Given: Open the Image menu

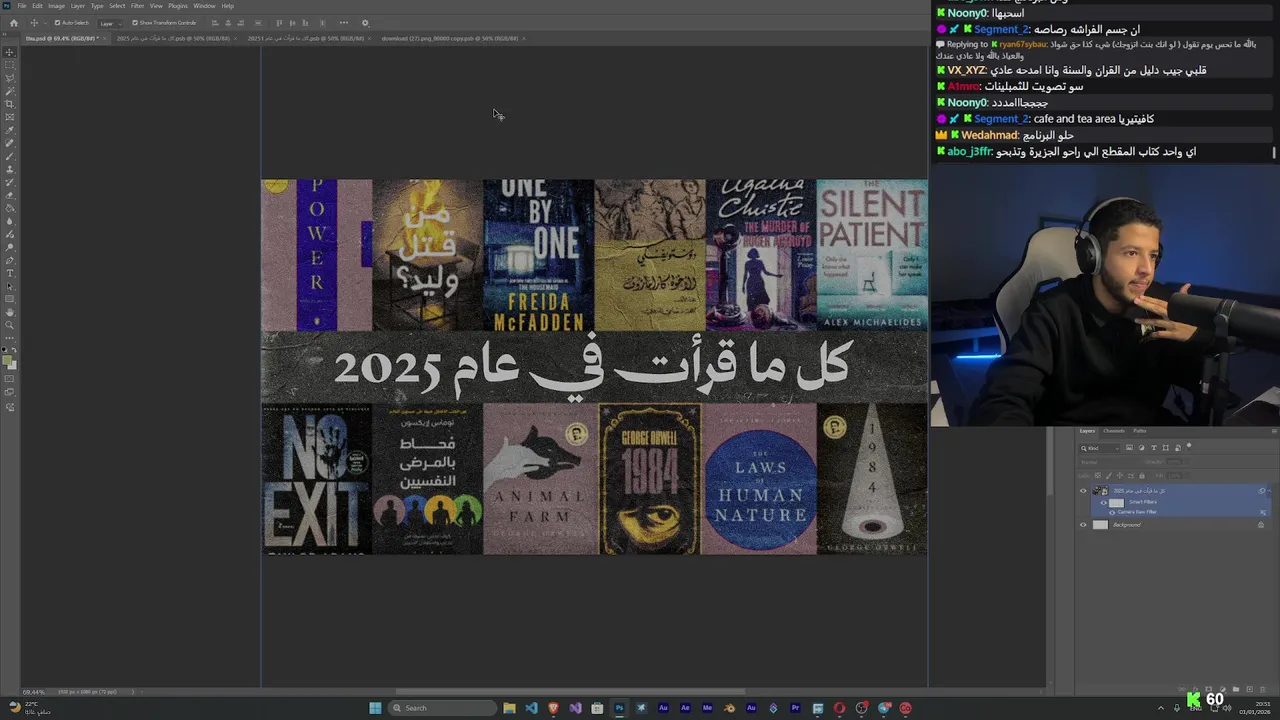Looking at the screenshot, I should [x=56, y=6].
